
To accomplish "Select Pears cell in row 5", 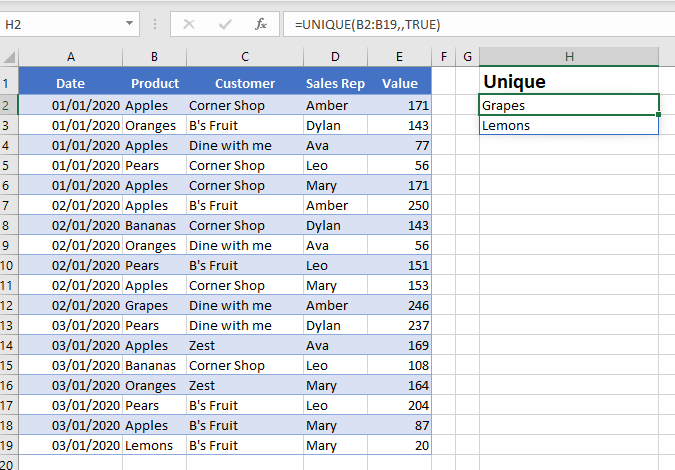I will 154,165.
